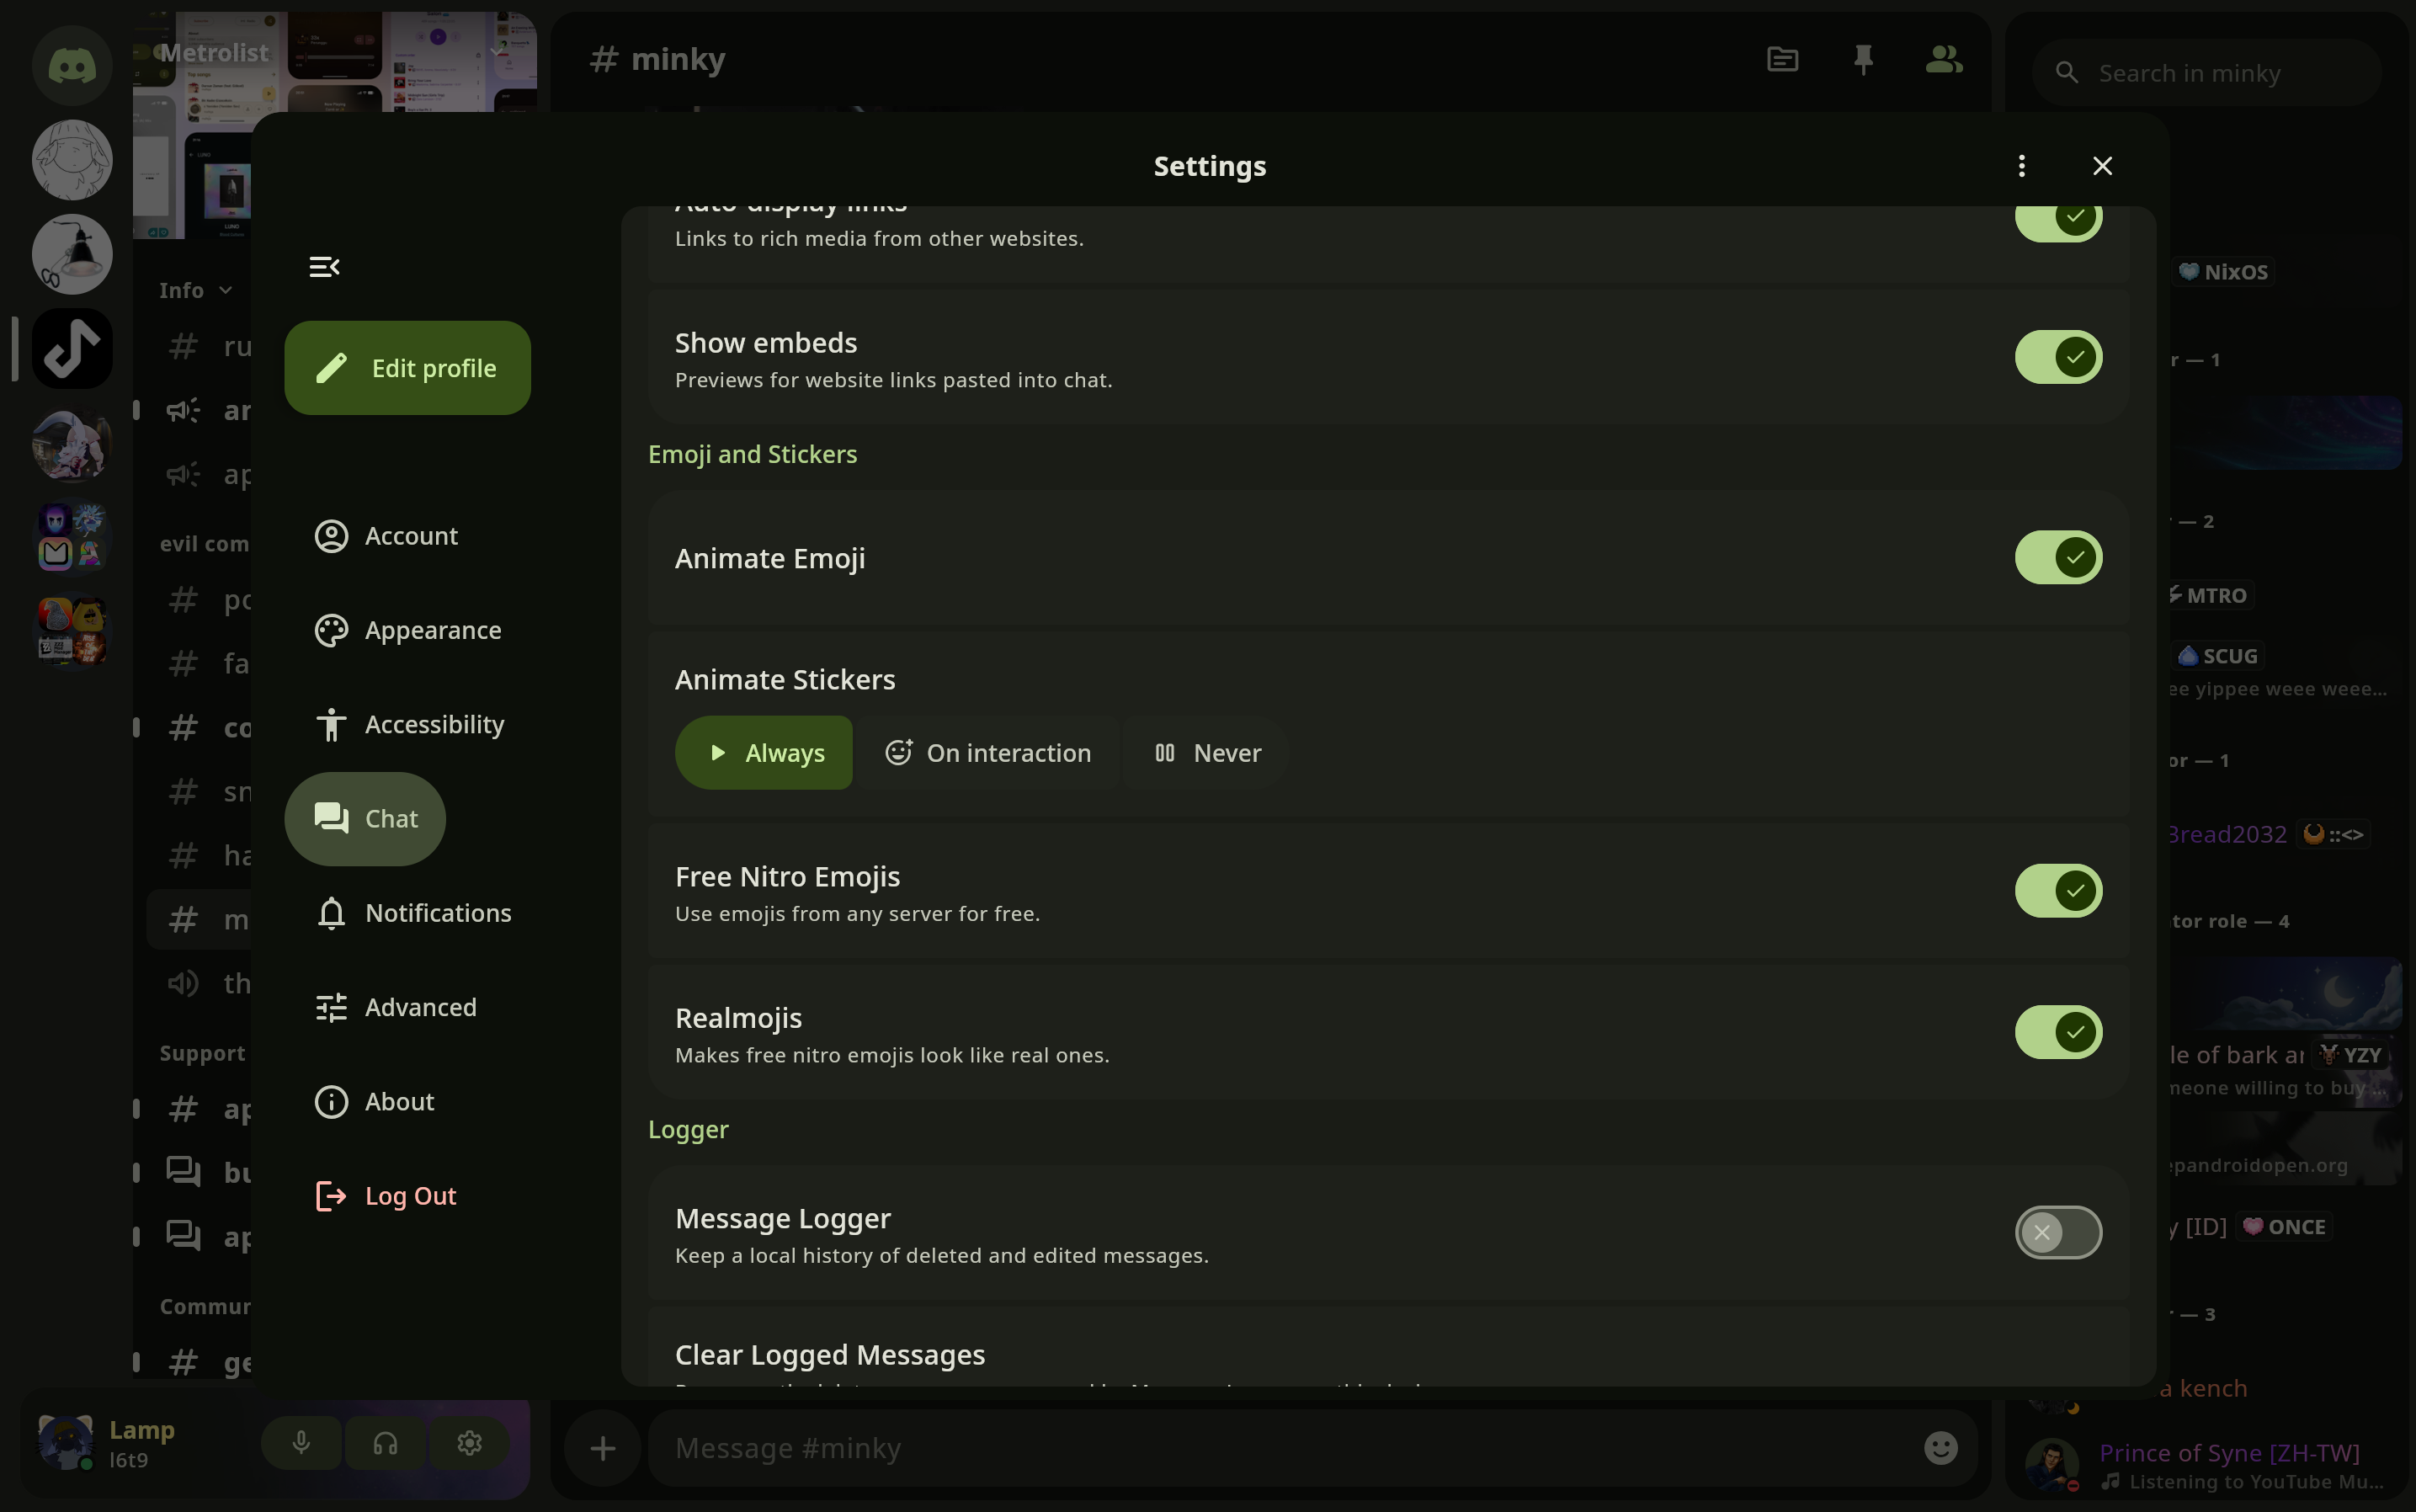This screenshot has width=2416, height=1512.
Task: Open the four-icon server folder
Action: pyautogui.click(x=72, y=538)
